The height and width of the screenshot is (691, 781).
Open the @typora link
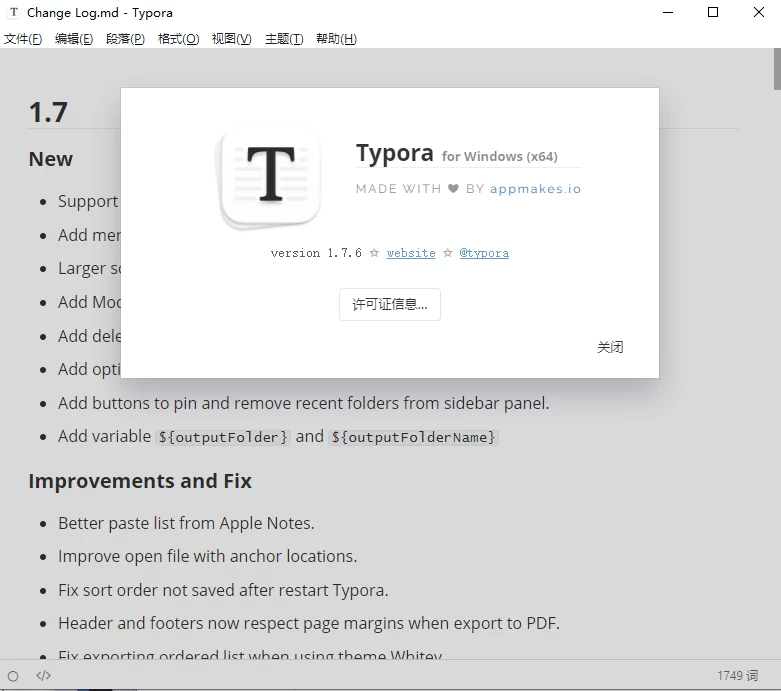pos(484,253)
